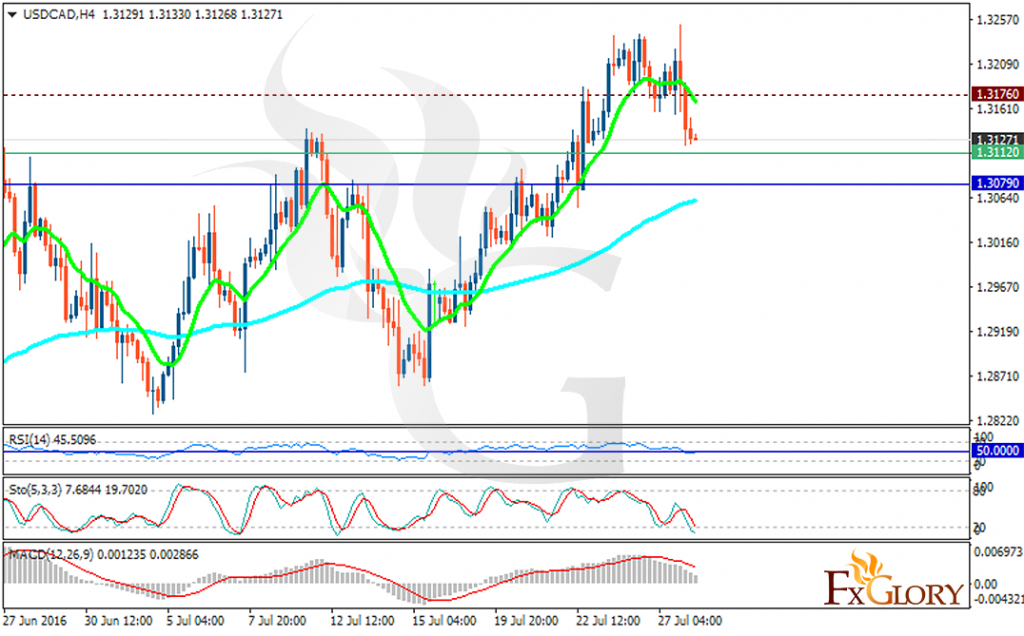Click the 1.31760 red price level label
The width and height of the screenshot is (1024, 636).
[x=997, y=95]
